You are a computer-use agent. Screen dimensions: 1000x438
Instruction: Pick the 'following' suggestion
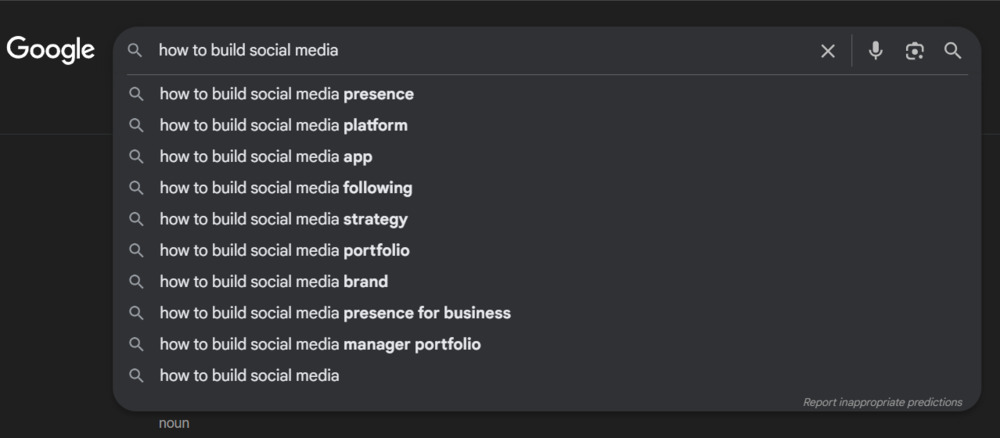point(286,188)
